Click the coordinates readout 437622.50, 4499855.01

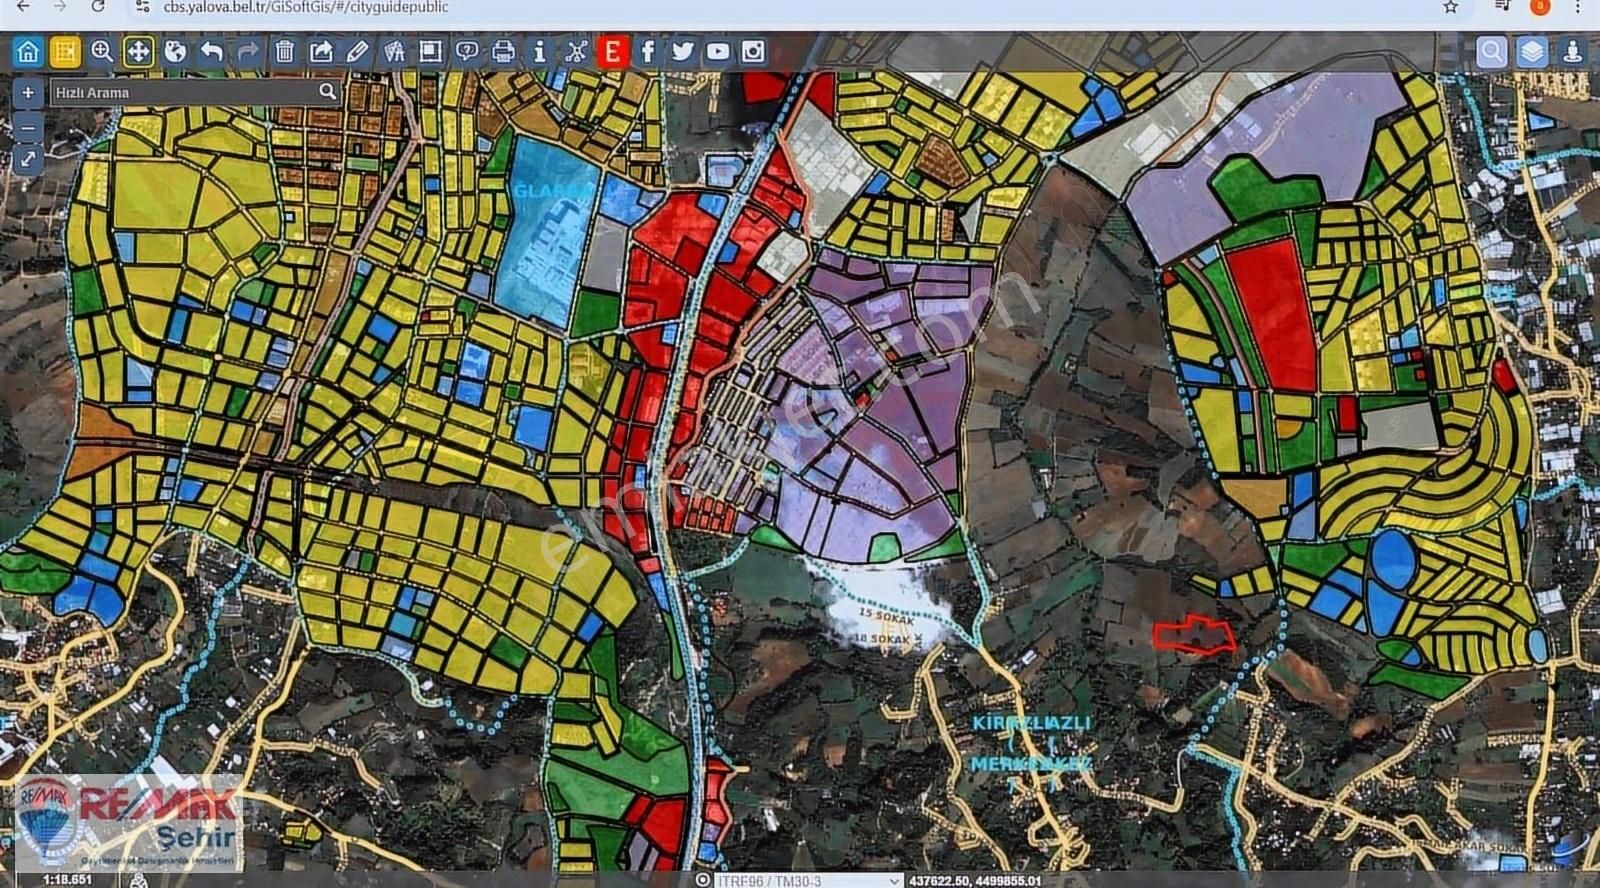(x=975, y=881)
